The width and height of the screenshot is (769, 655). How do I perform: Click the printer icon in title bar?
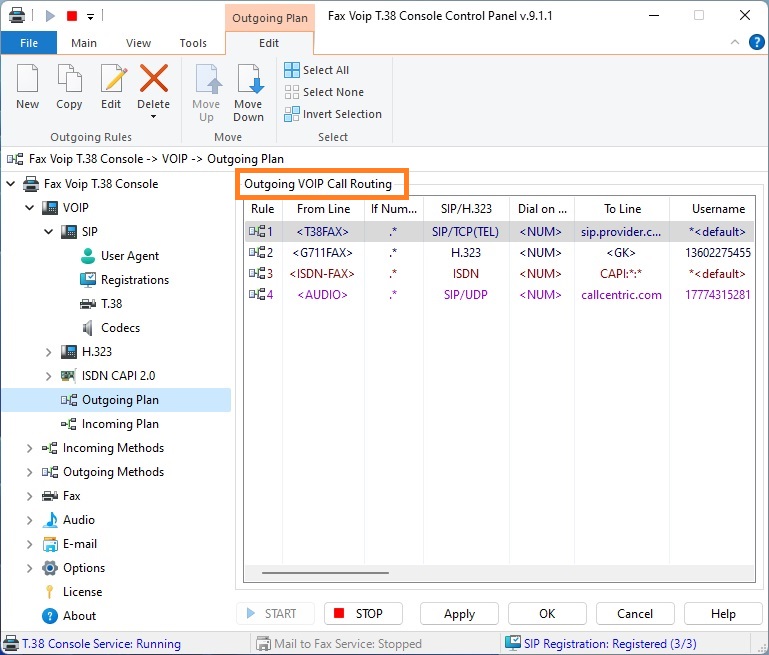[x=17, y=15]
